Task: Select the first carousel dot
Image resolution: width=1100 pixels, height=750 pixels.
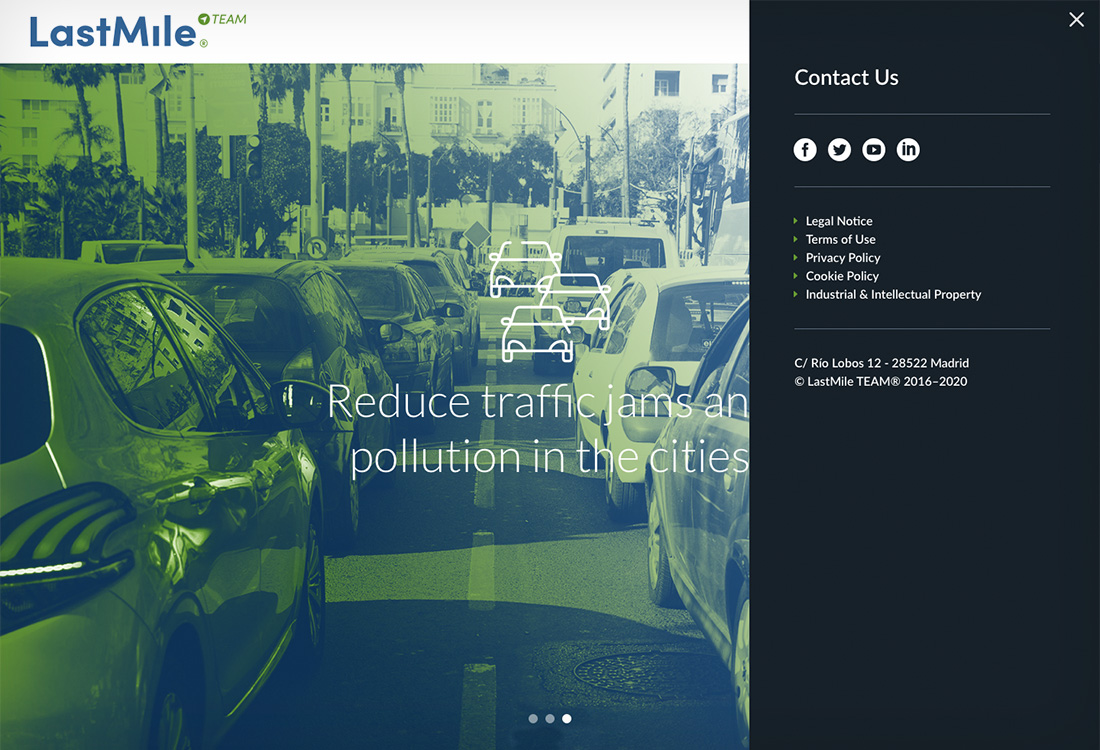Action: pos(533,718)
